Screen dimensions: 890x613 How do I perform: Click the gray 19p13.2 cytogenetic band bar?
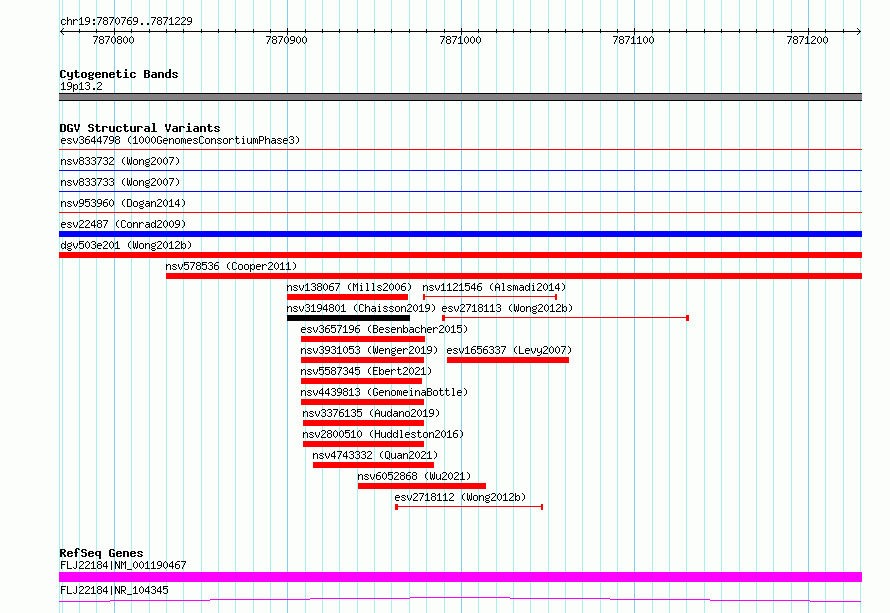coord(460,97)
